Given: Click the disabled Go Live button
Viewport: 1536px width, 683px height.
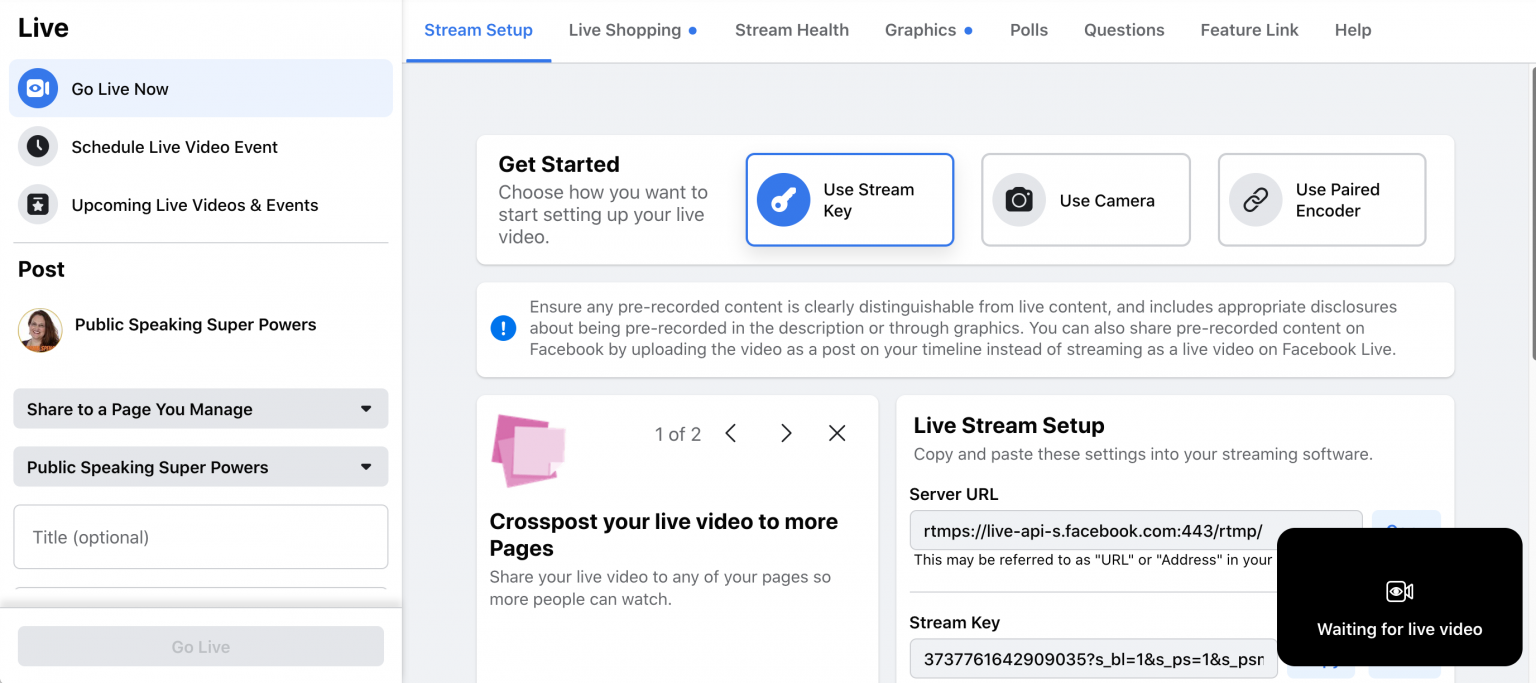Looking at the screenshot, I should (x=200, y=646).
